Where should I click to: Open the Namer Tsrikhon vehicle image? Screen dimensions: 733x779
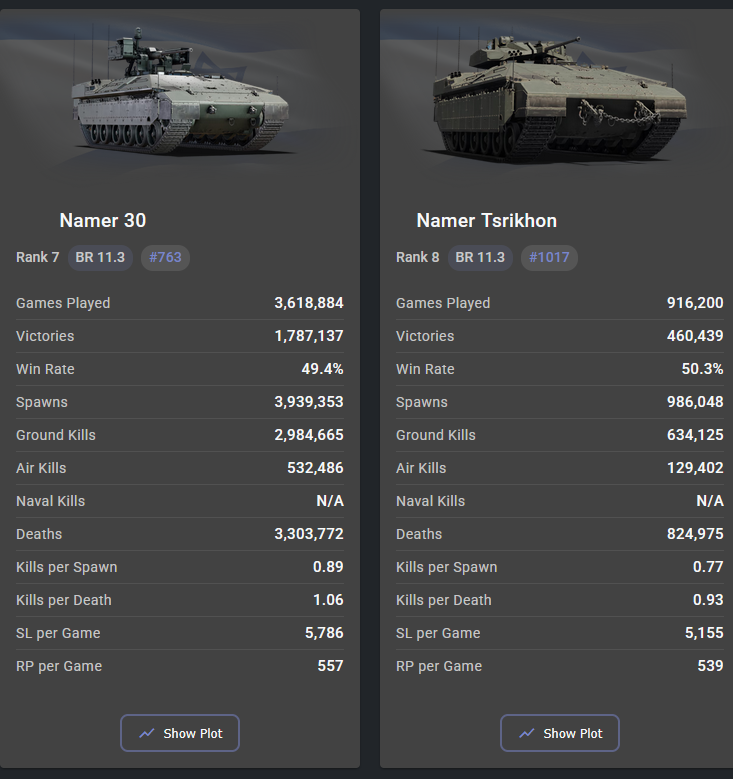click(x=559, y=98)
